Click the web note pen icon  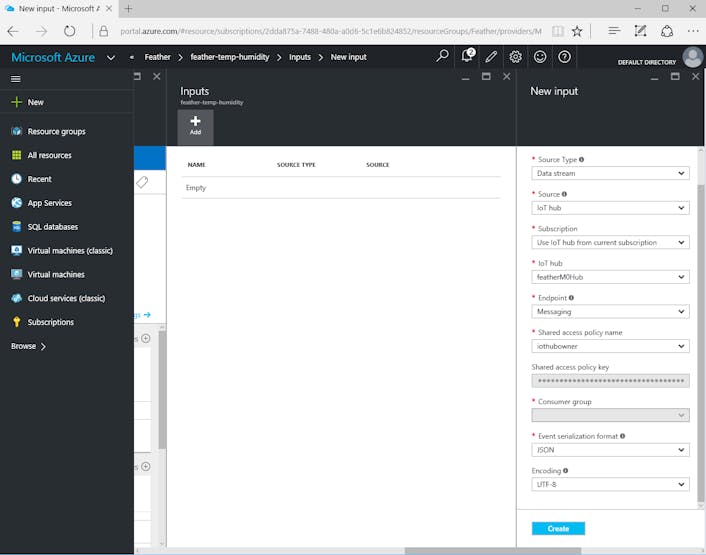tap(640, 31)
